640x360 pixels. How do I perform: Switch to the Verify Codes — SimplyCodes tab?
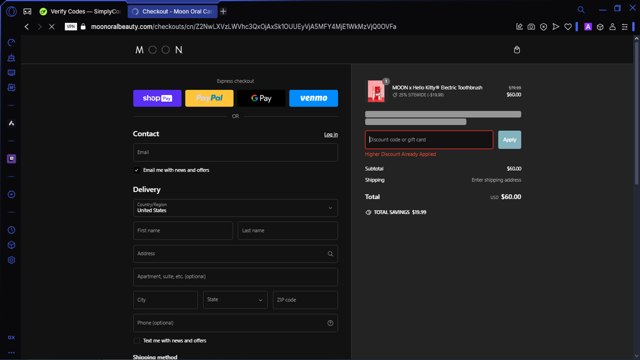81,11
